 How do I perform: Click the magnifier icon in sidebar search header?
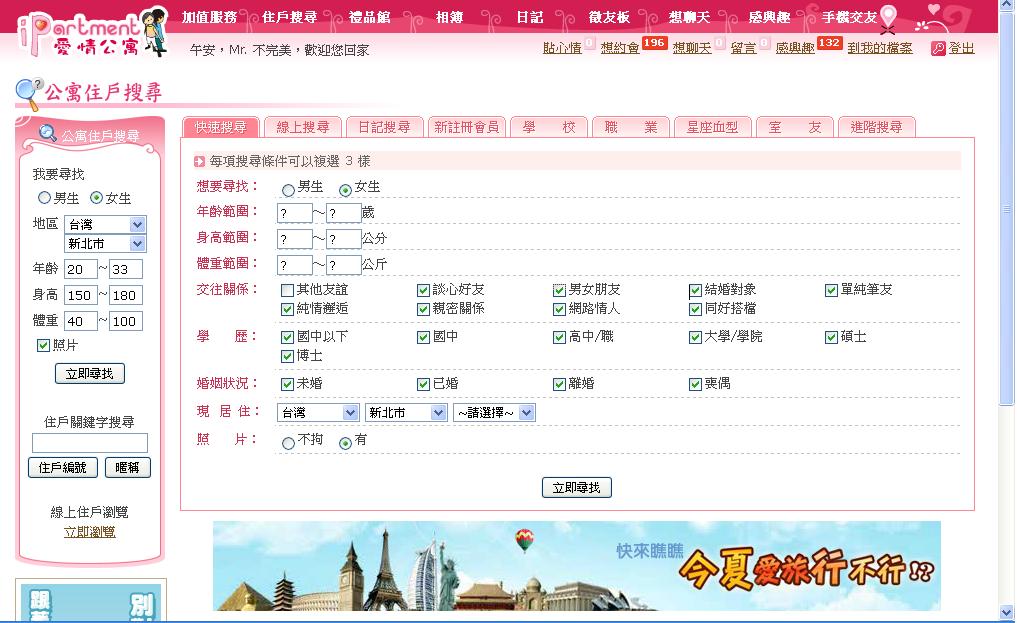[x=47, y=135]
